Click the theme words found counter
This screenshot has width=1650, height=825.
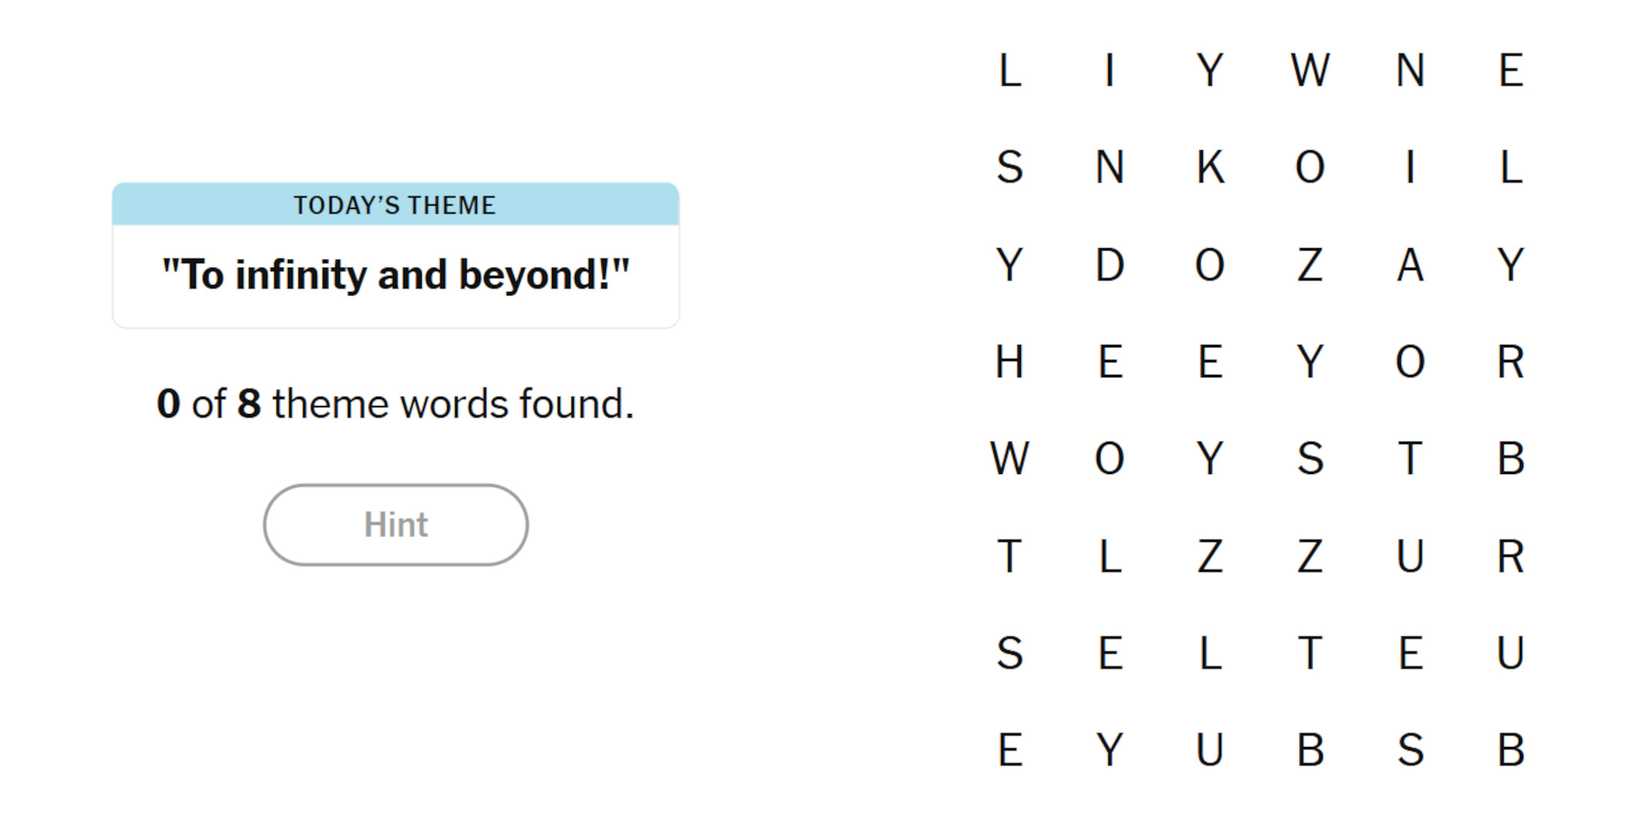pyautogui.click(x=395, y=404)
